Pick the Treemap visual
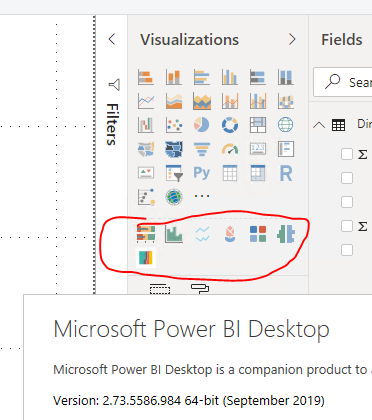372x420 pixels. [258, 125]
